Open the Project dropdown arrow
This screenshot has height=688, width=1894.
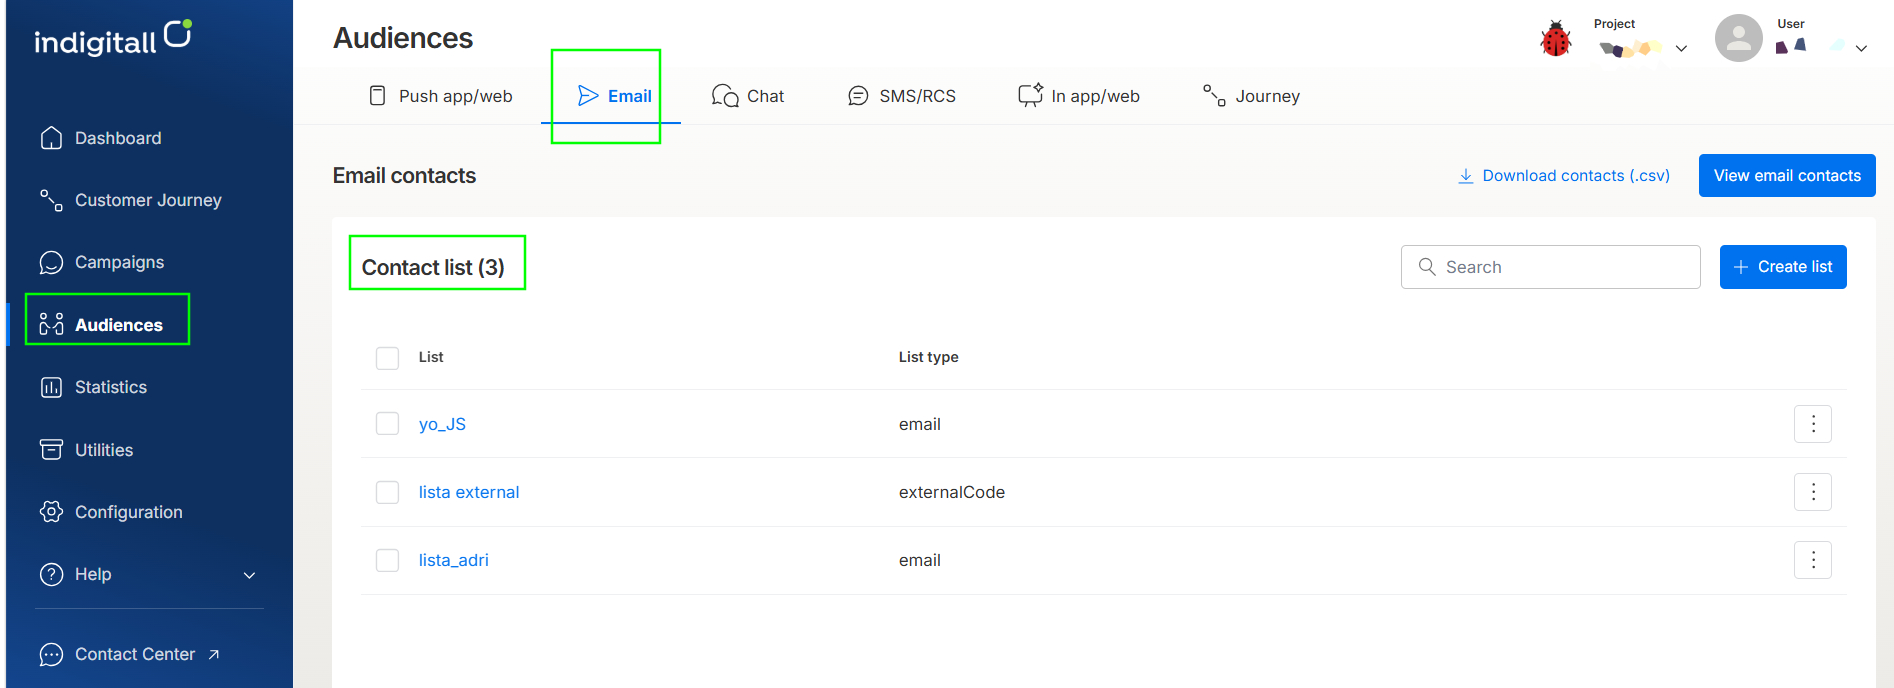tap(1681, 48)
